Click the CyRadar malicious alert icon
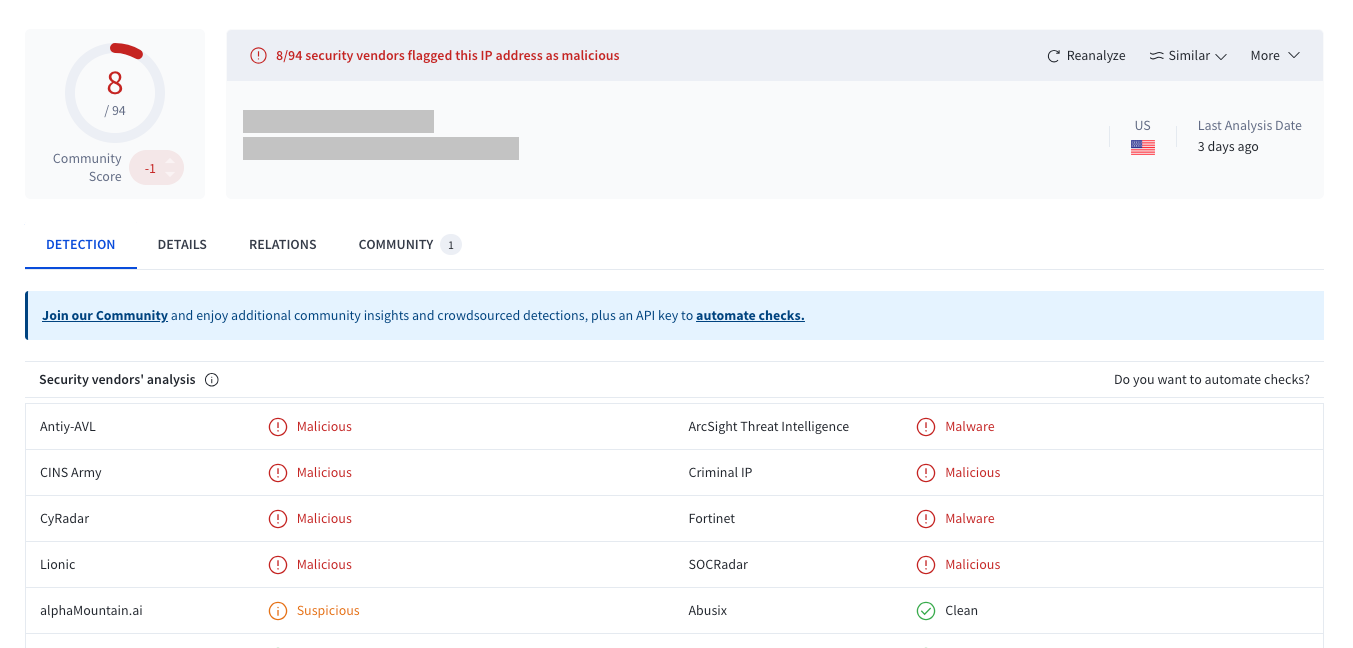The width and height of the screenshot is (1353, 648). pyautogui.click(x=278, y=519)
